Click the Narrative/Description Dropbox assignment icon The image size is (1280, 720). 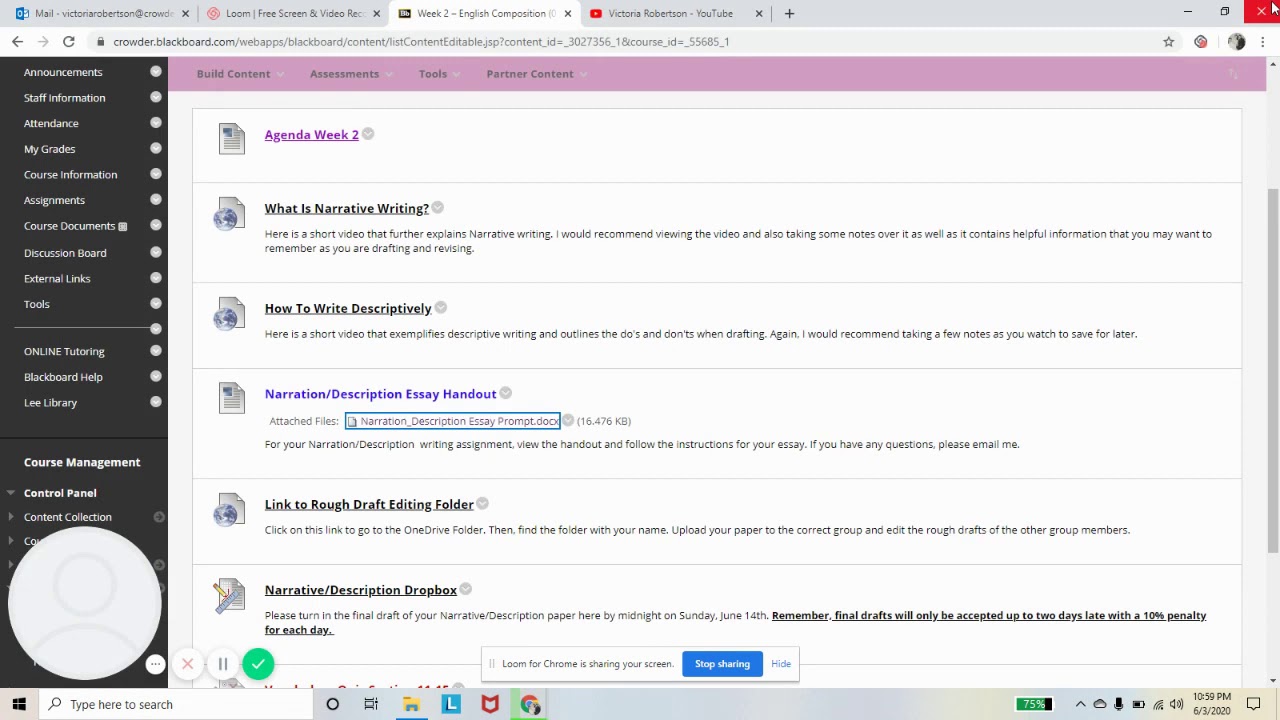tap(230, 595)
